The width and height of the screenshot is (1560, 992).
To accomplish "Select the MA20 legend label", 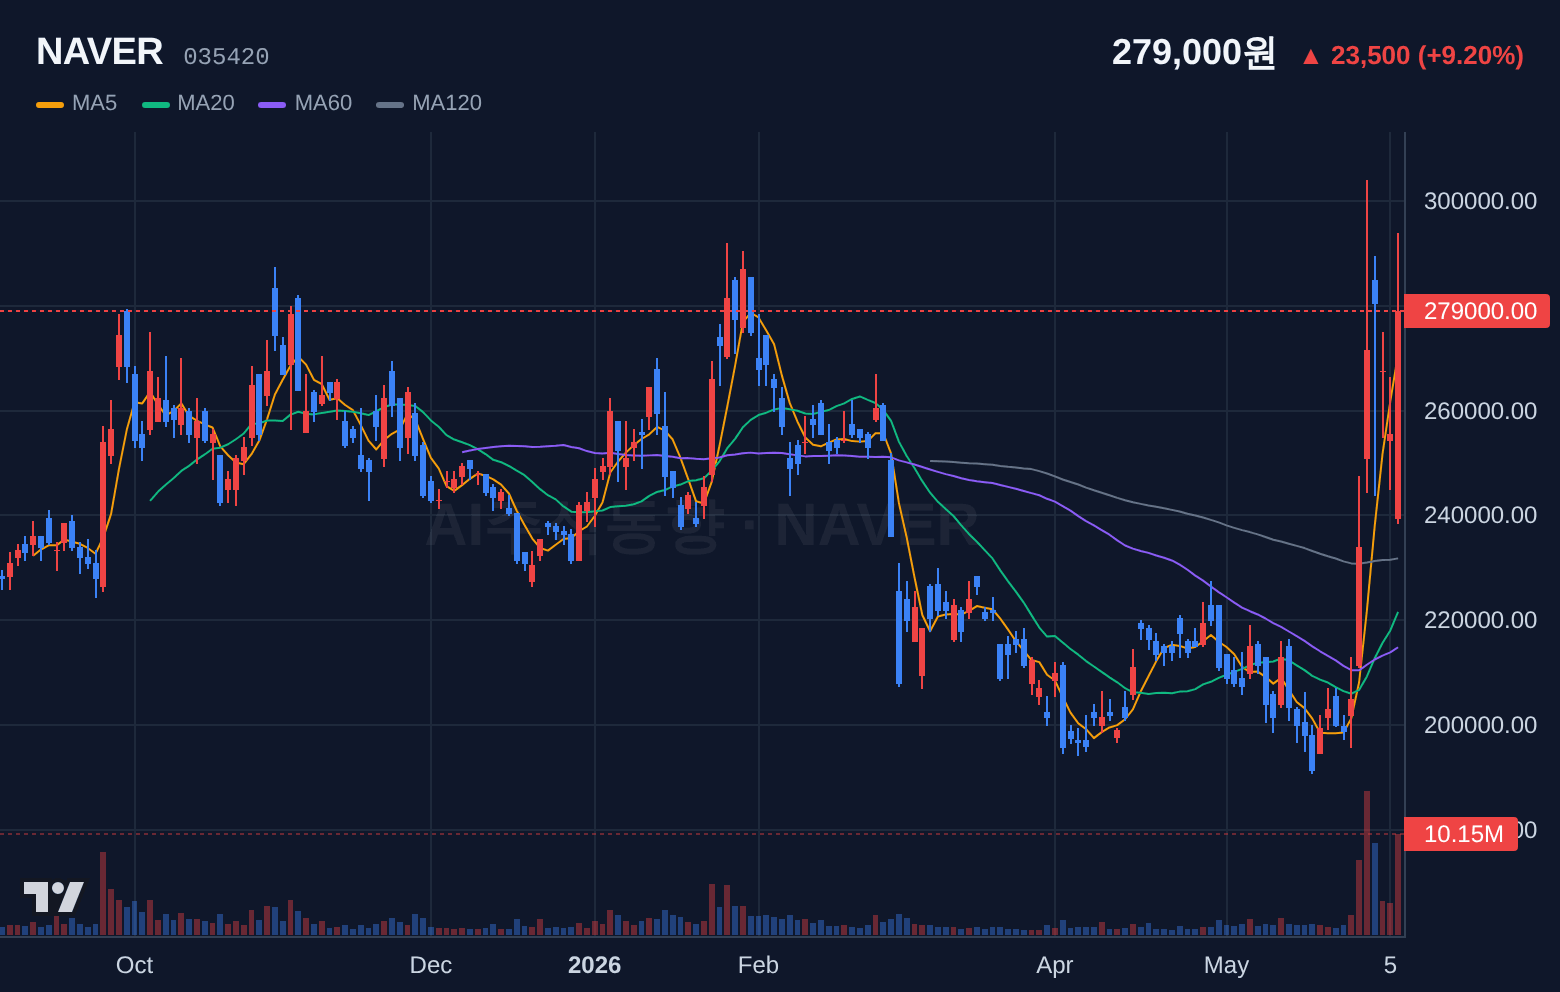I will (206, 103).
